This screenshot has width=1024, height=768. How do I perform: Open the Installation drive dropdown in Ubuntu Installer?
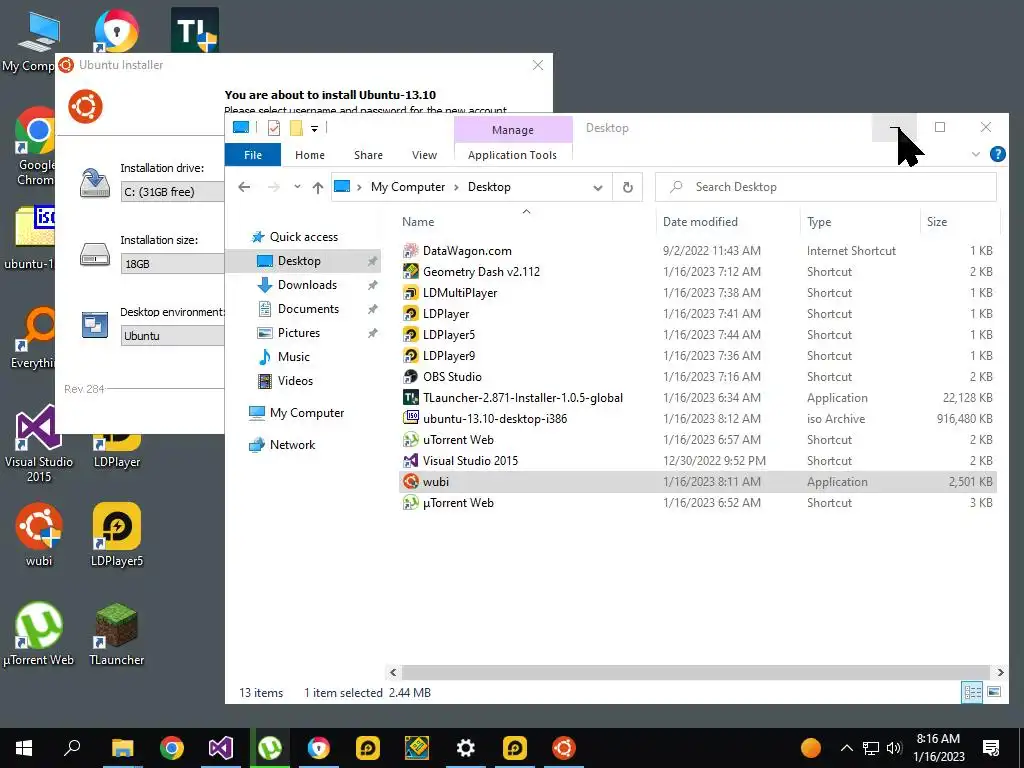click(173, 192)
